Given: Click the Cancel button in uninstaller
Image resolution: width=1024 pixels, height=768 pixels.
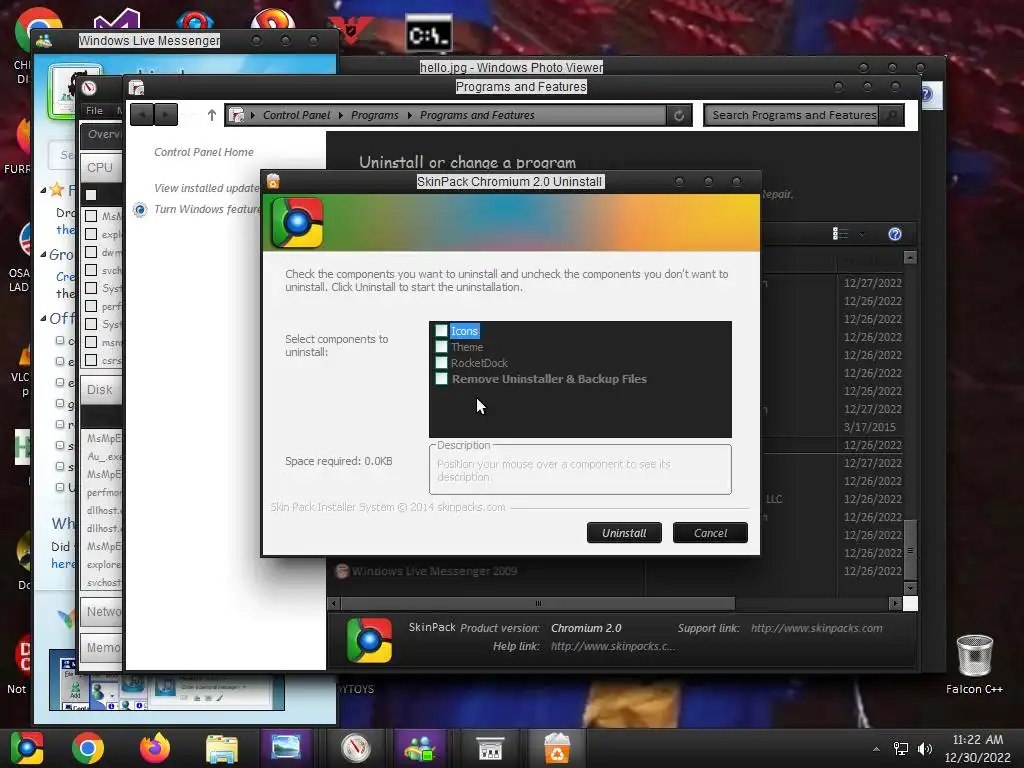Looking at the screenshot, I should [x=710, y=533].
